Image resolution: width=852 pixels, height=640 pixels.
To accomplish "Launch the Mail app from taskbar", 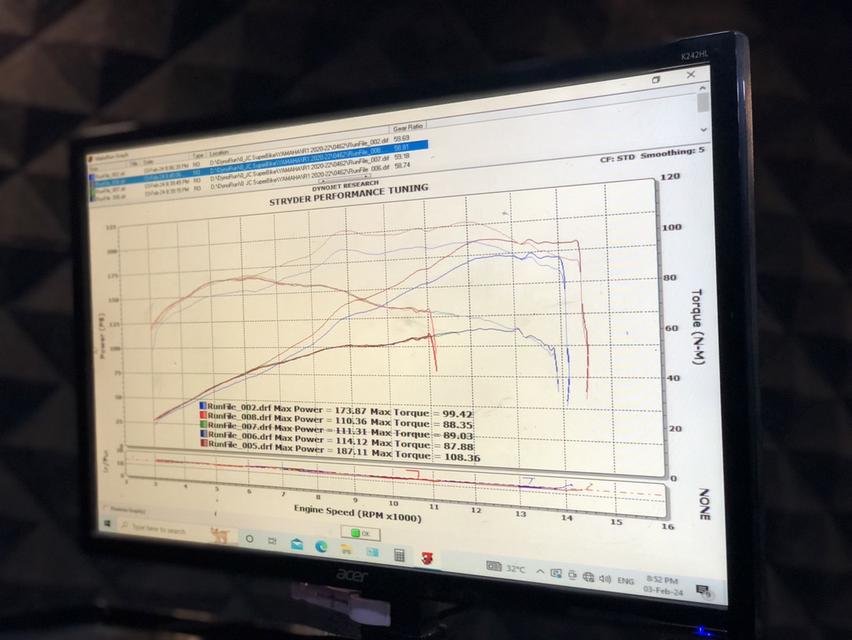I will (297, 543).
